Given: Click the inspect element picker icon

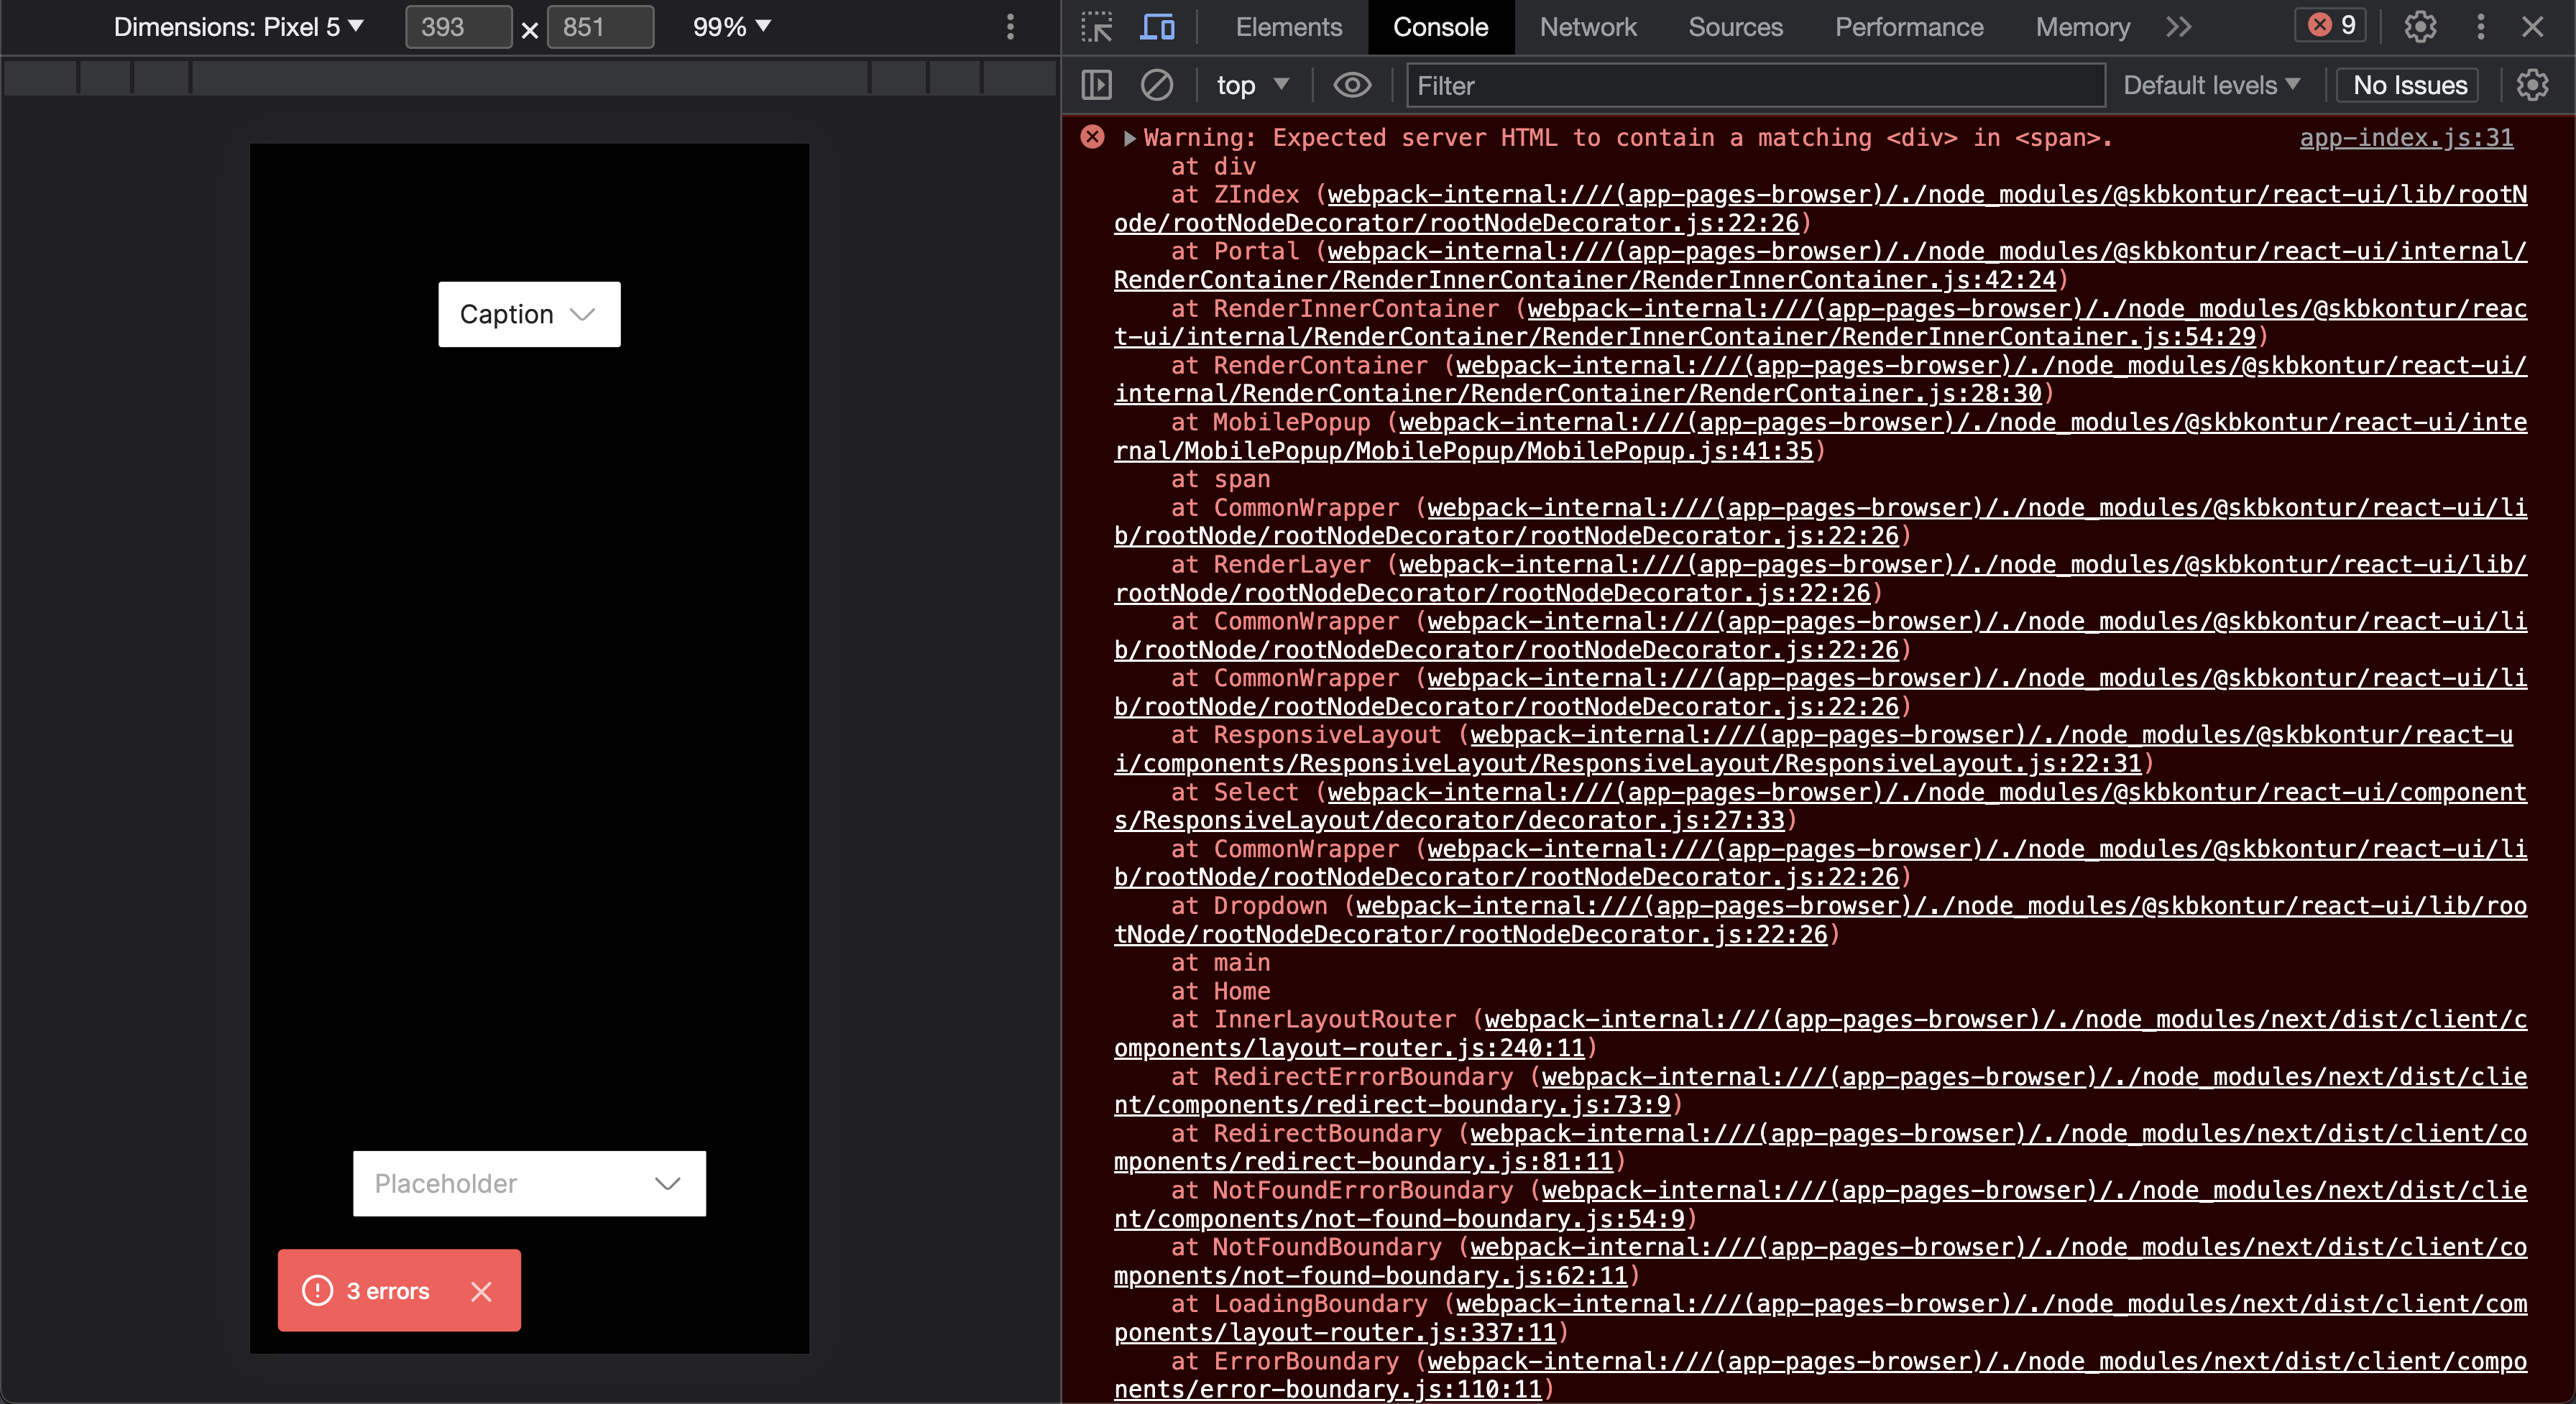Looking at the screenshot, I should click(x=1097, y=27).
